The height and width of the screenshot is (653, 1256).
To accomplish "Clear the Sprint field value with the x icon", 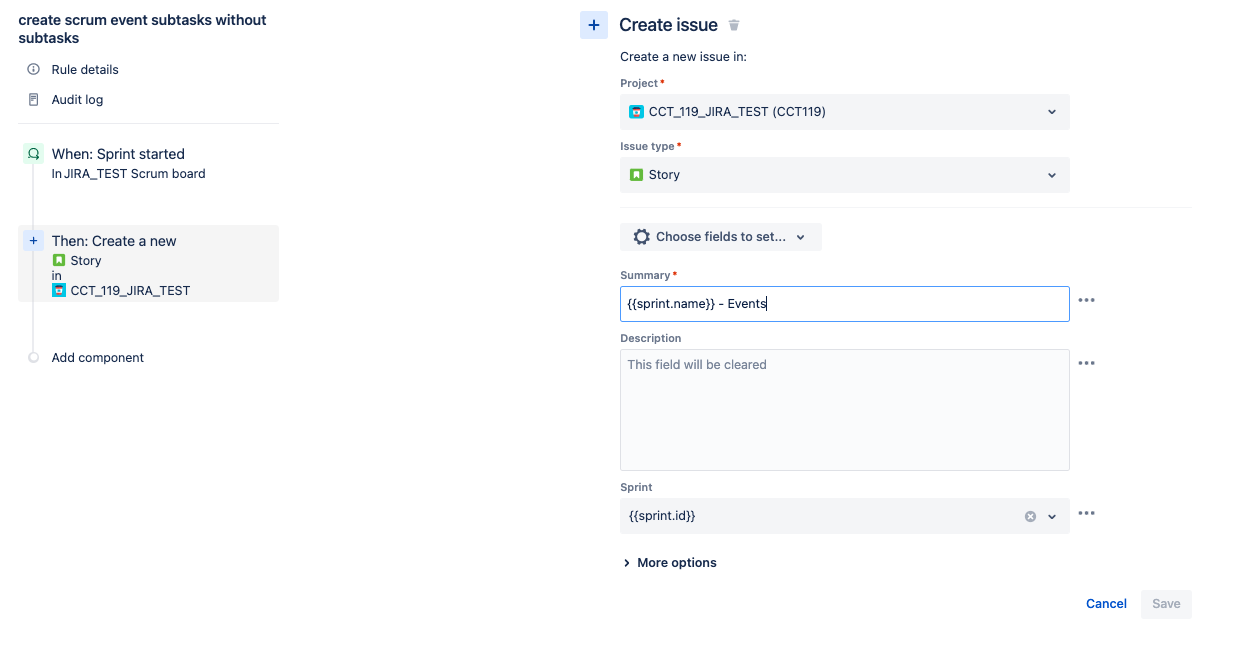I will point(1030,515).
